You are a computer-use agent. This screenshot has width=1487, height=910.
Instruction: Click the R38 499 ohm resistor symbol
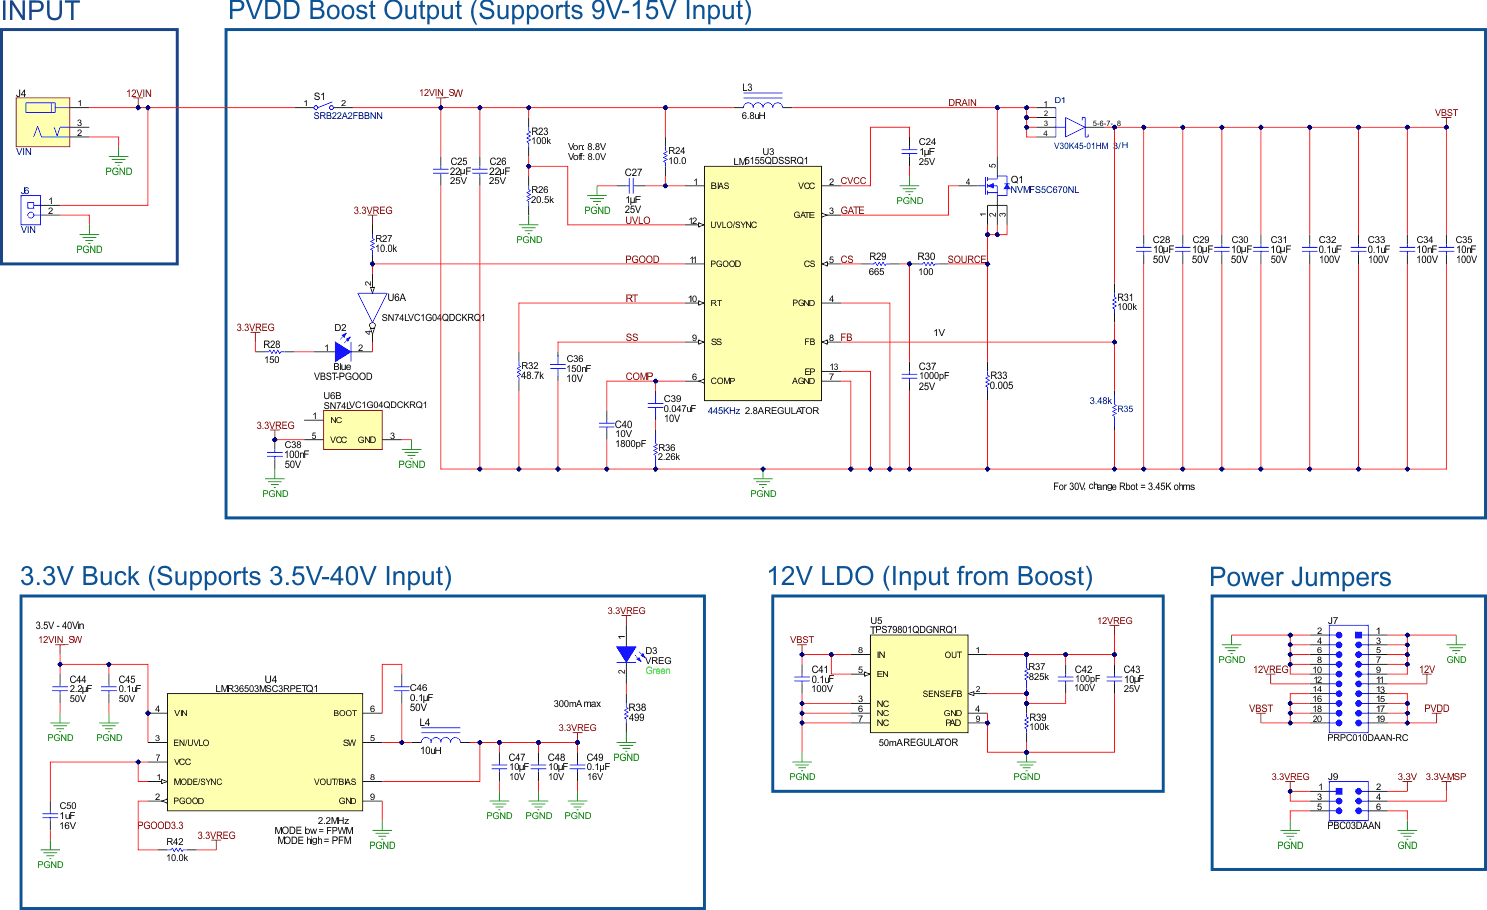(x=626, y=712)
